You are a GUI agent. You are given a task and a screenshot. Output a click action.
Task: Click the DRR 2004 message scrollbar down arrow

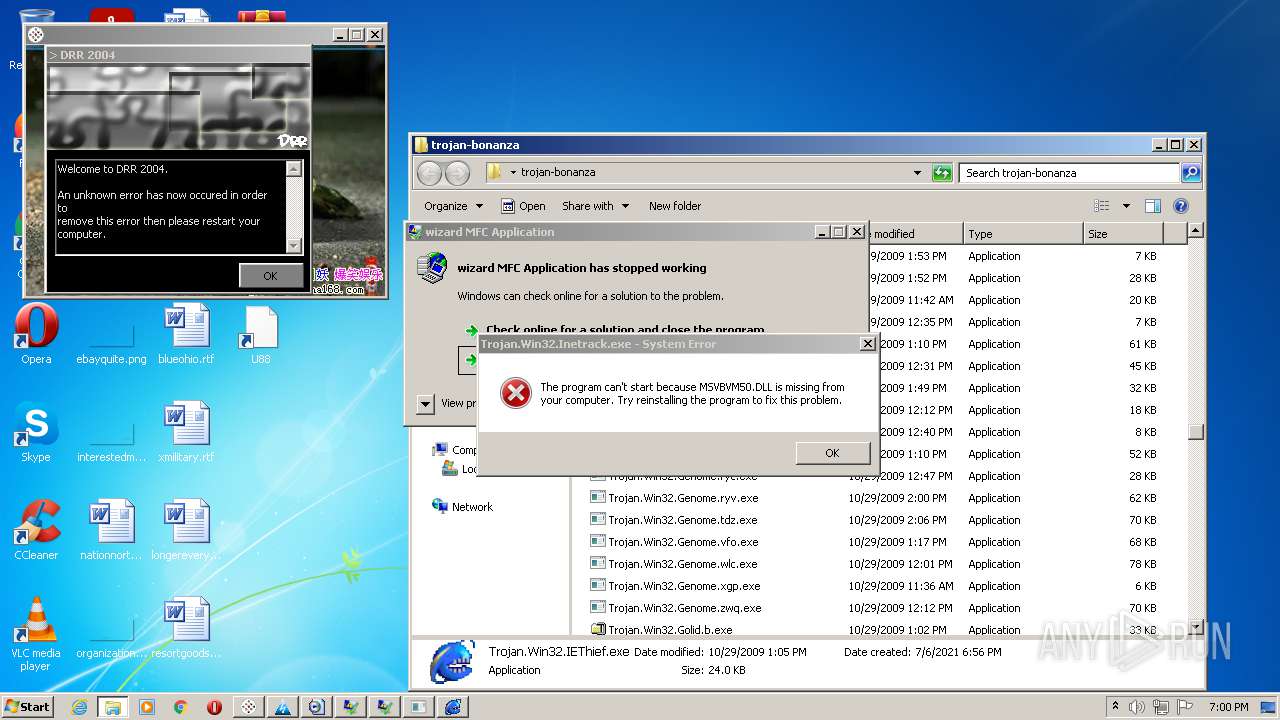pyautogui.click(x=293, y=245)
